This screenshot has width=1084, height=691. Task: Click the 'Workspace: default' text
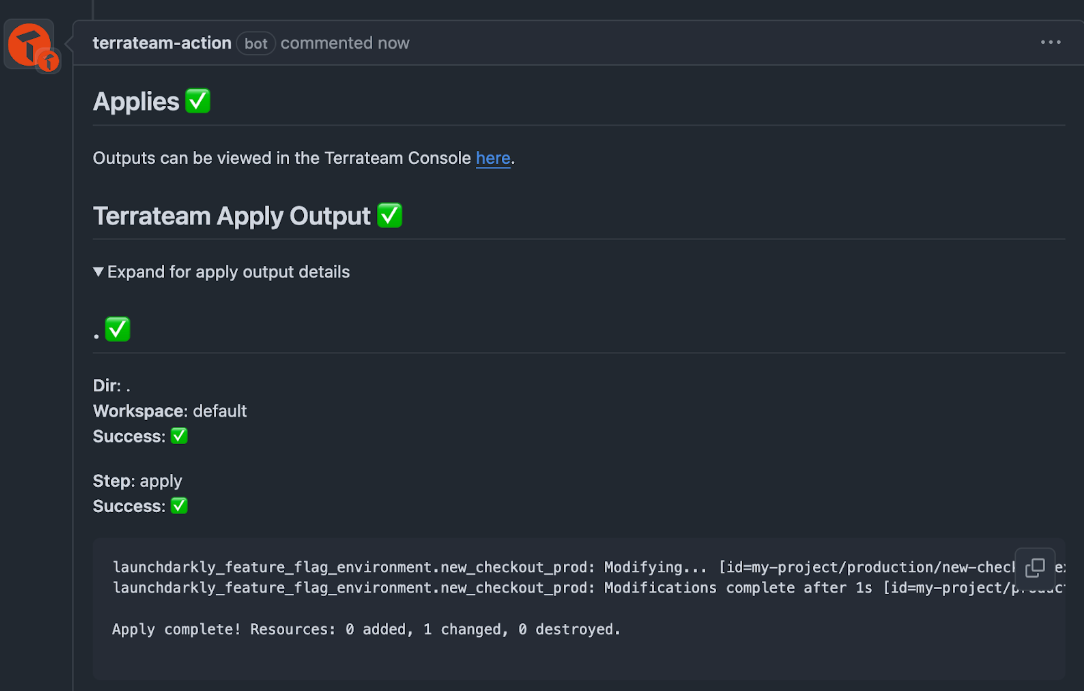point(169,411)
